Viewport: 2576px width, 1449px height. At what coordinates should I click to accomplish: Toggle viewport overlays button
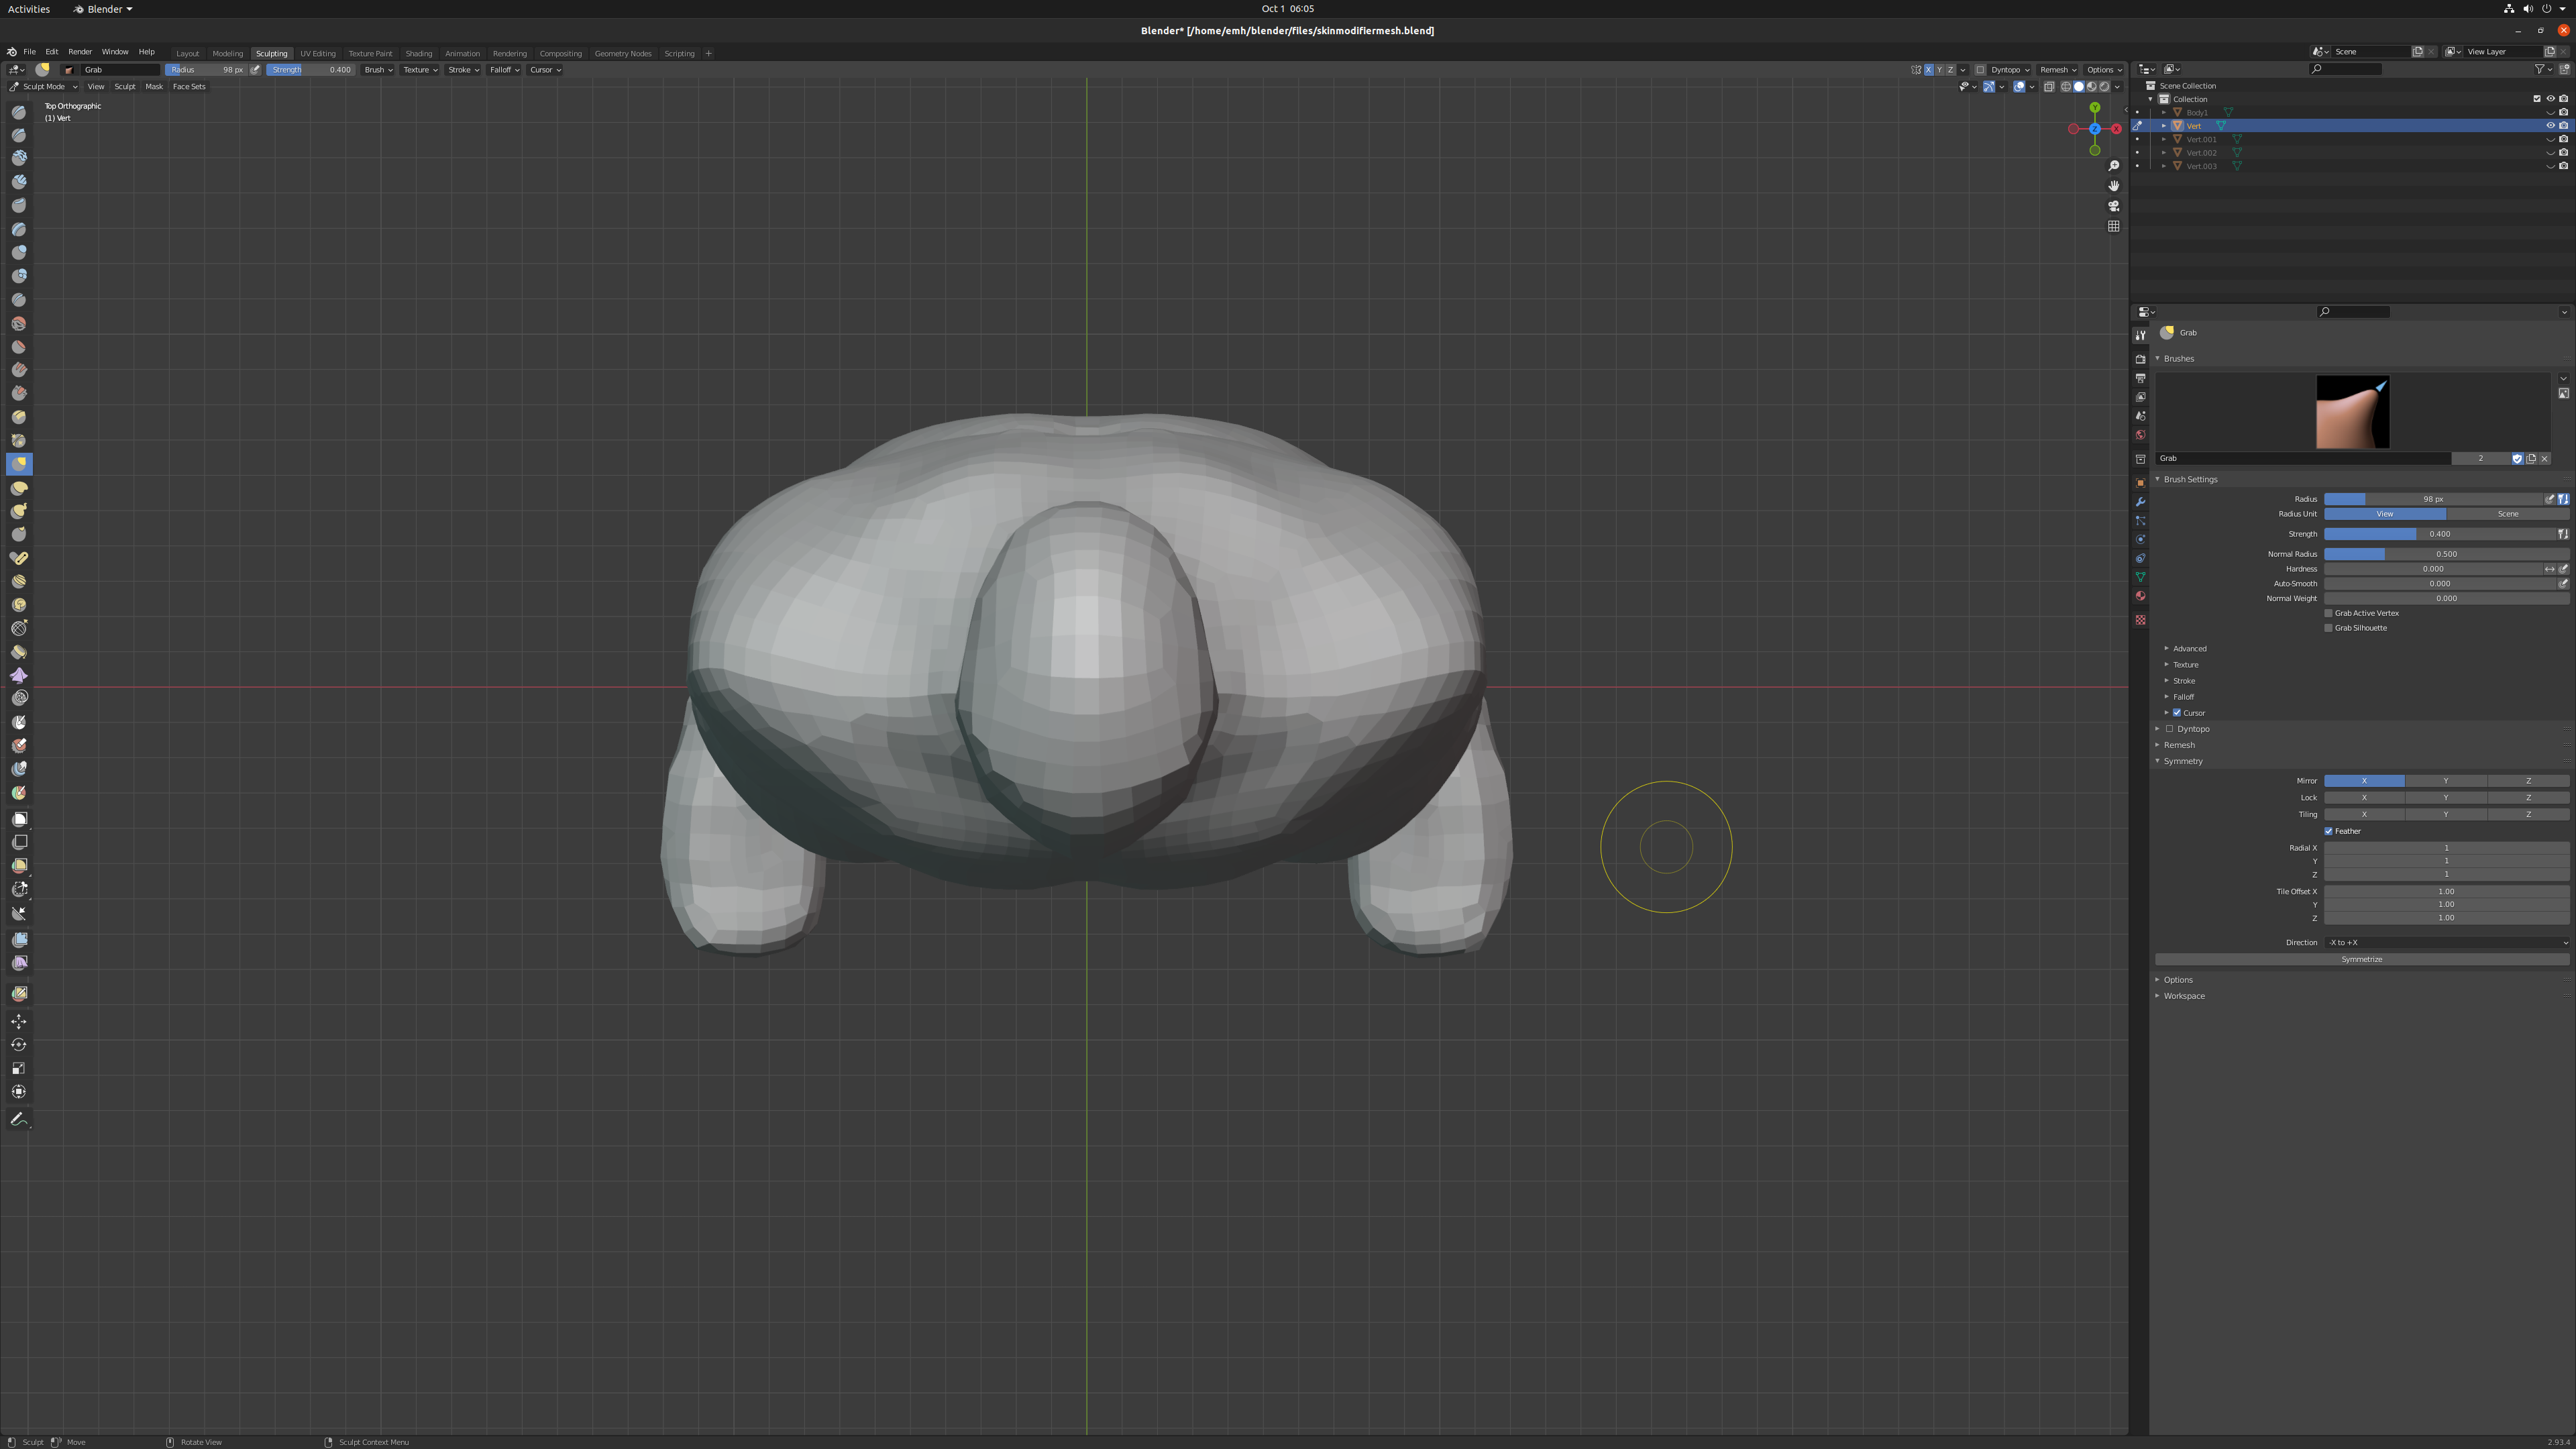tap(2019, 86)
